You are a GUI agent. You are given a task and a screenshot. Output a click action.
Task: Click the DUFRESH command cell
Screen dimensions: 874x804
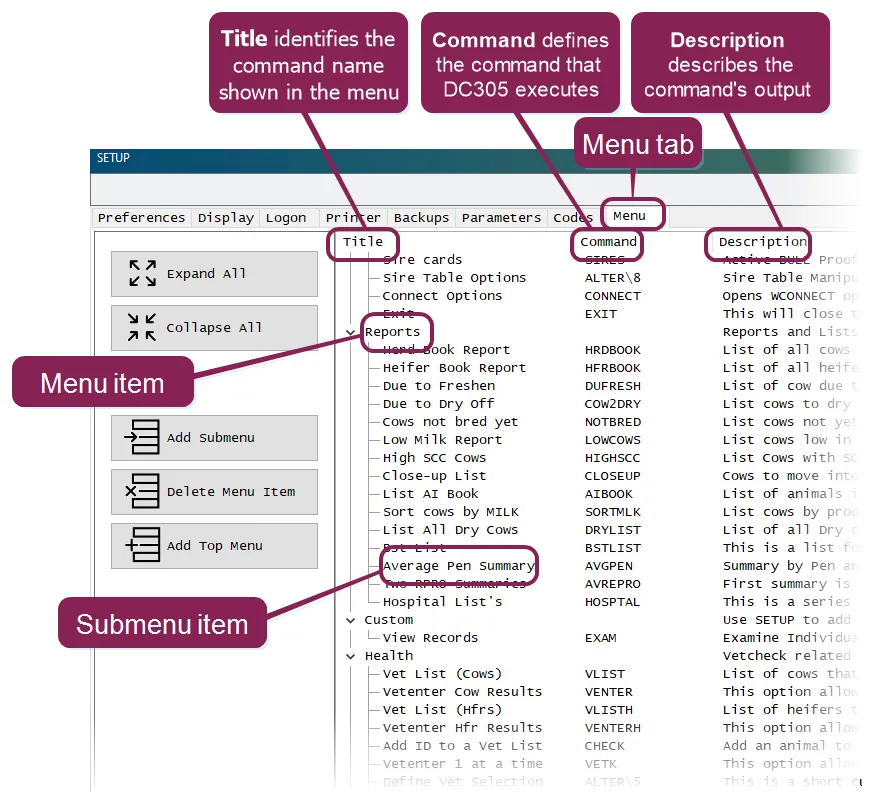[x=613, y=386]
